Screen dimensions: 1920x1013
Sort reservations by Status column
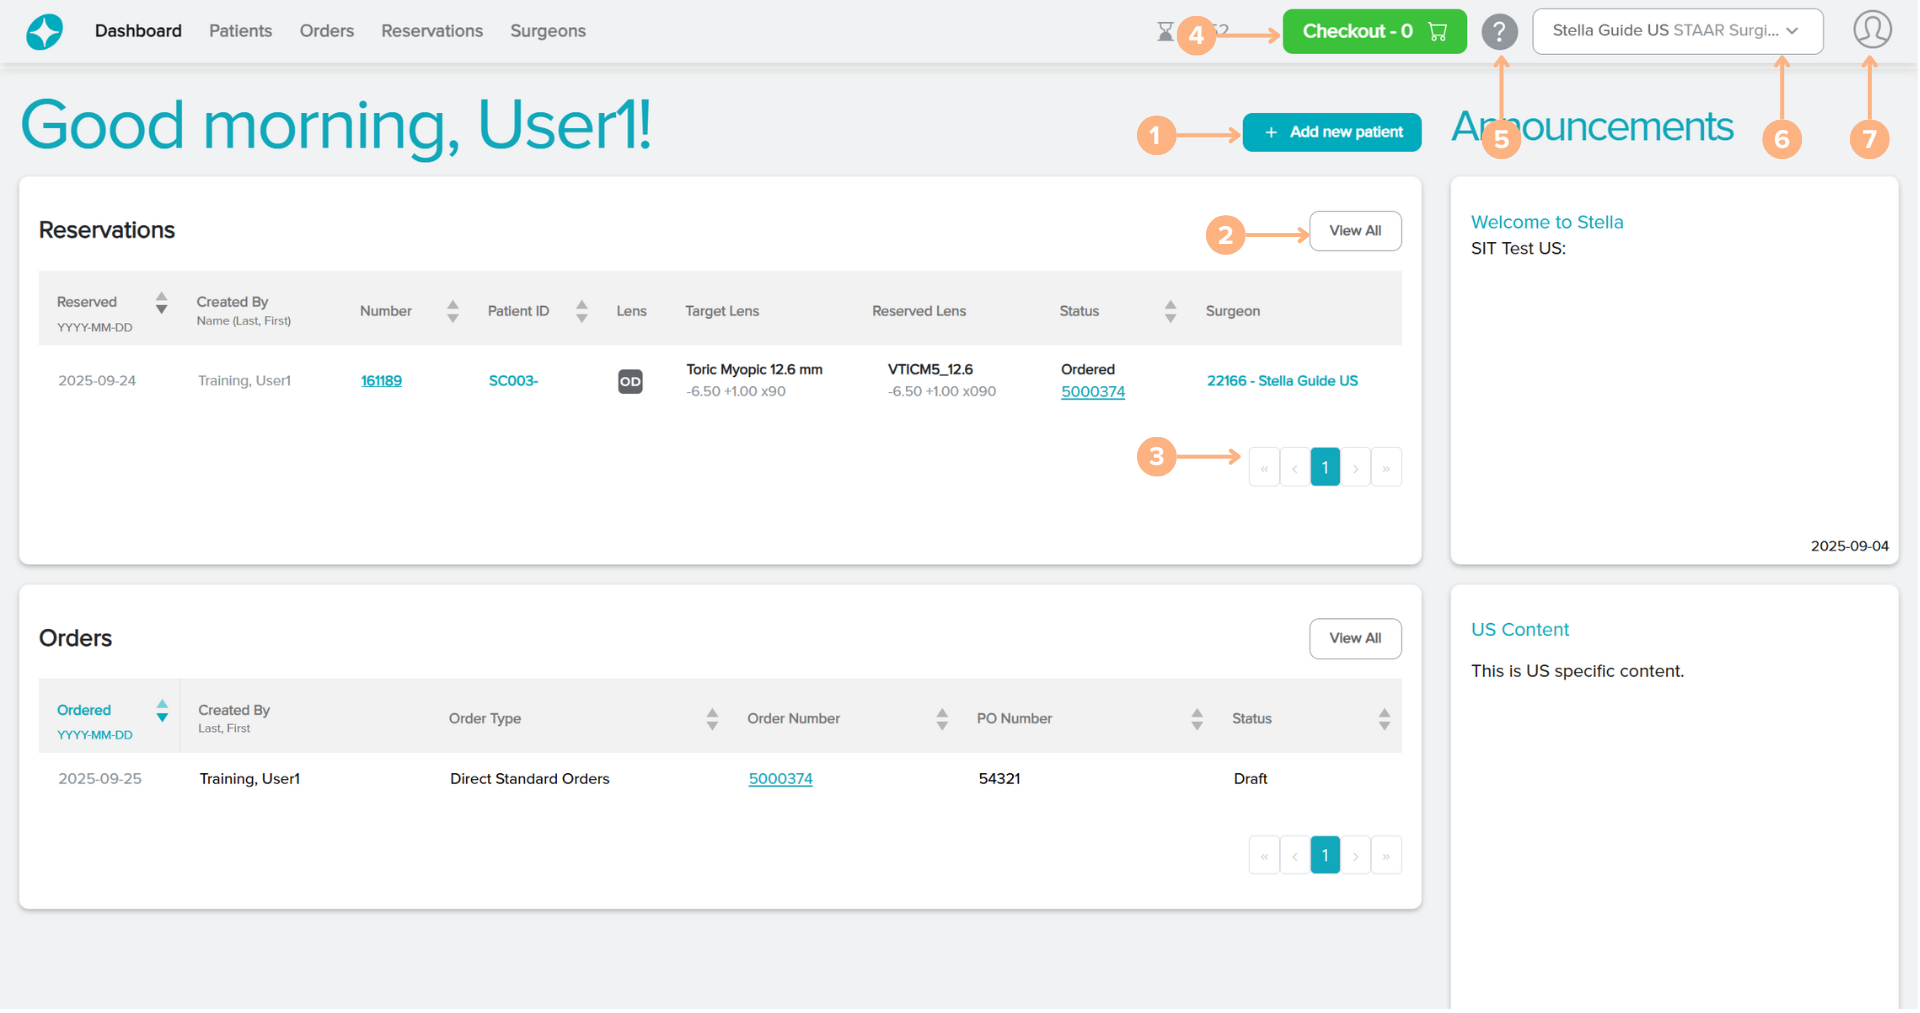(1170, 312)
